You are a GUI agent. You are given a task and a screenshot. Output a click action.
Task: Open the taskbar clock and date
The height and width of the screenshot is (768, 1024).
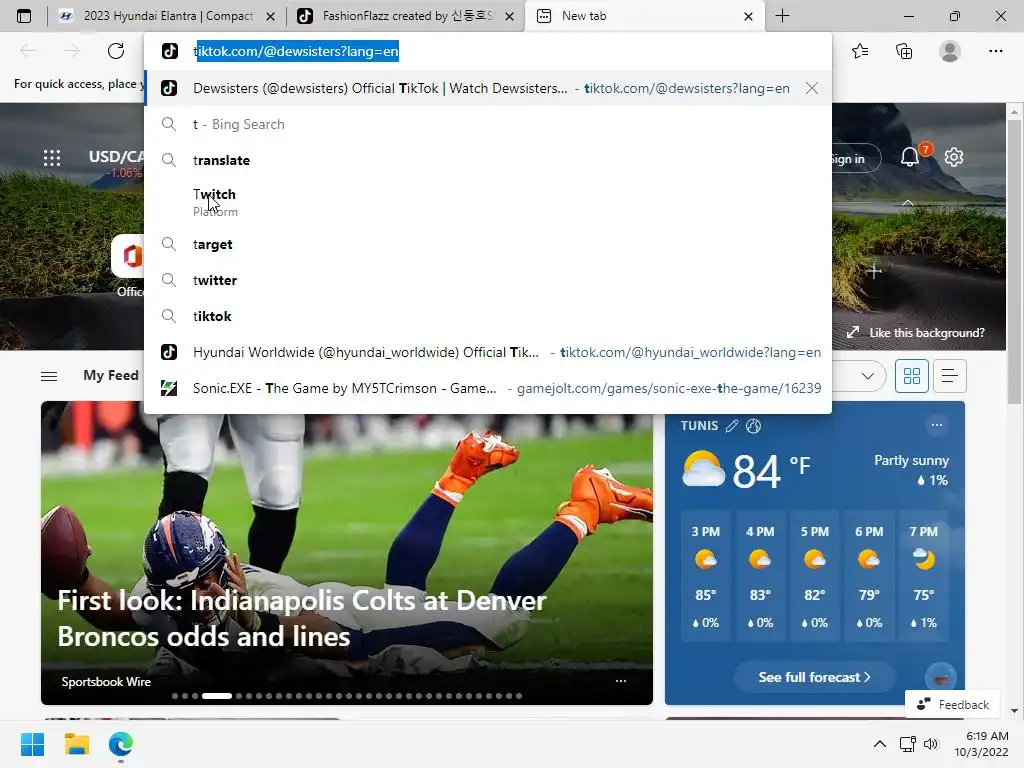(x=981, y=744)
